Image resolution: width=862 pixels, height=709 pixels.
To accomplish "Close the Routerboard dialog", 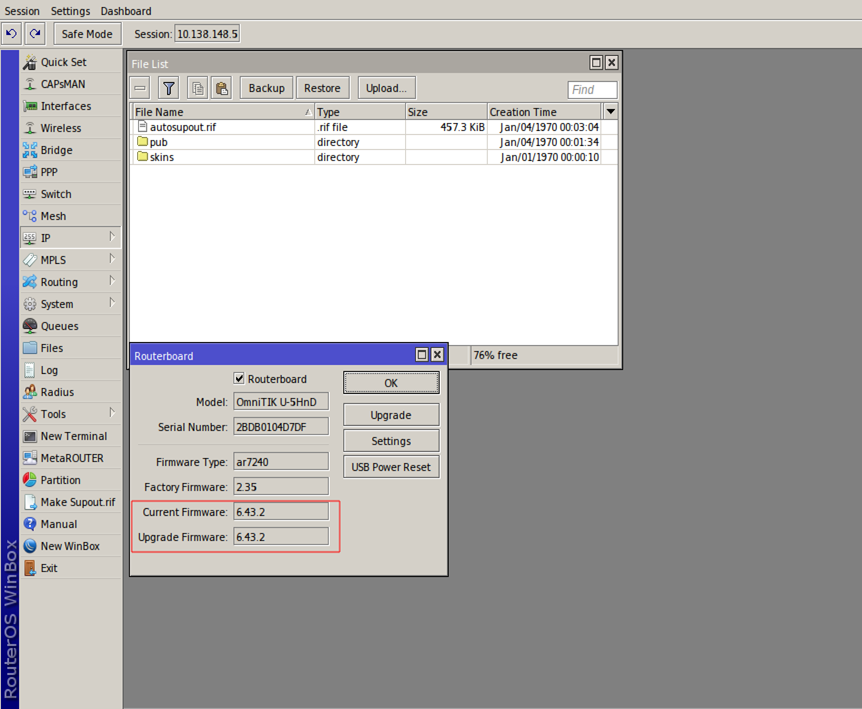I will (x=437, y=355).
